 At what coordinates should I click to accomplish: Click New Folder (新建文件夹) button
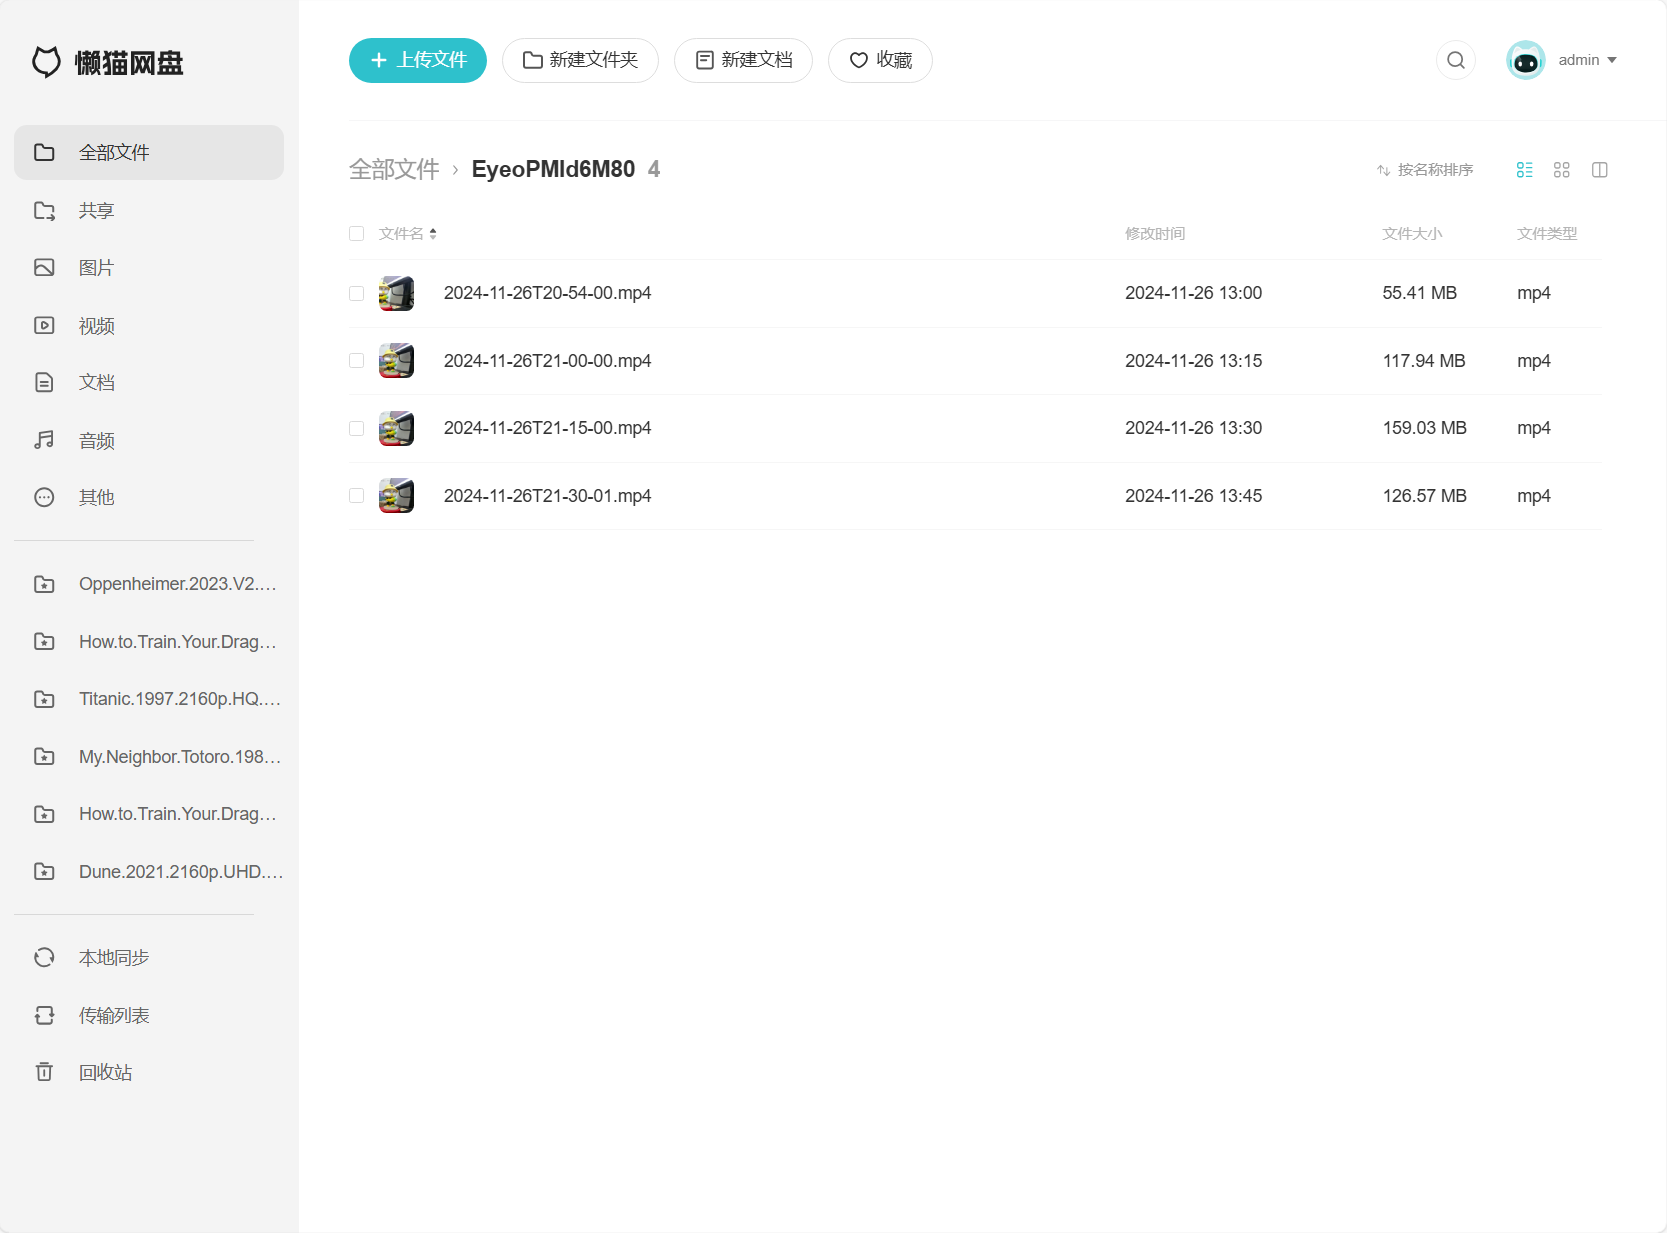580,60
